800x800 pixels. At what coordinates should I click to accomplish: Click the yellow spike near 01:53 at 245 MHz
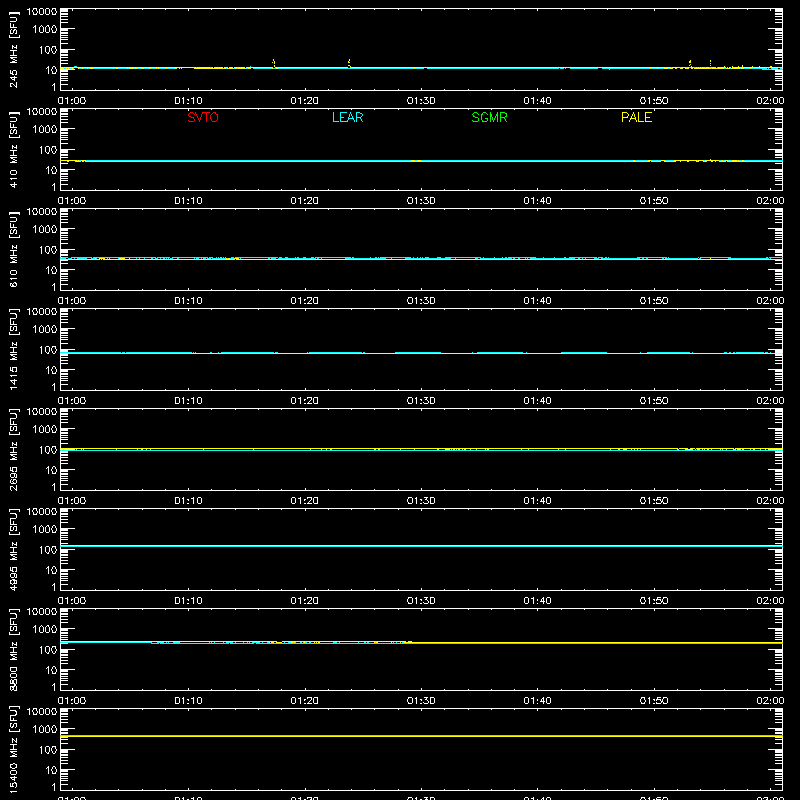[690, 64]
